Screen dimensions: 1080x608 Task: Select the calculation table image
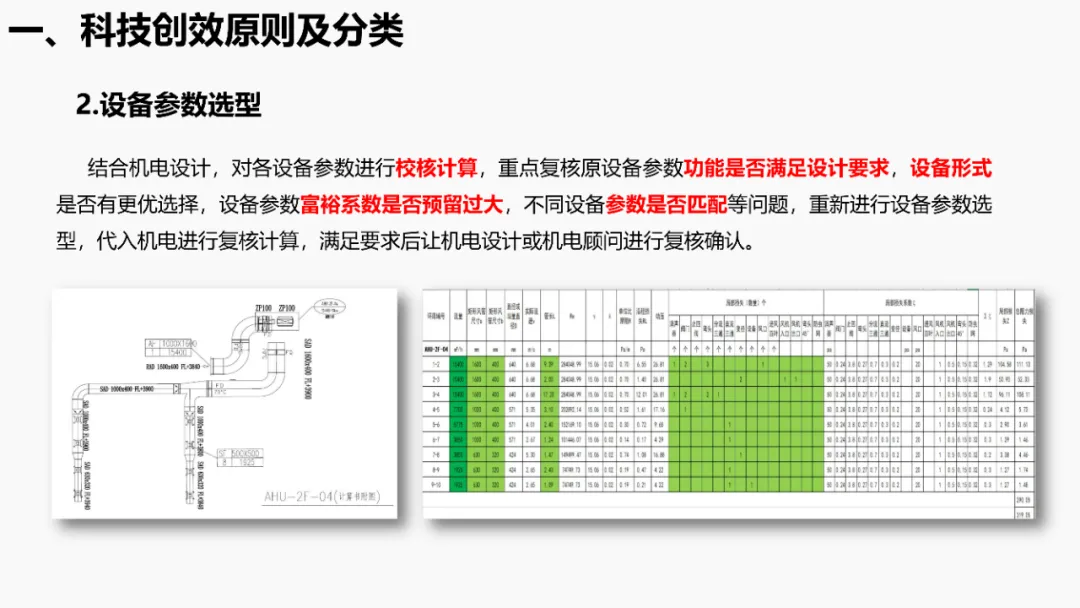tap(729, 403)
